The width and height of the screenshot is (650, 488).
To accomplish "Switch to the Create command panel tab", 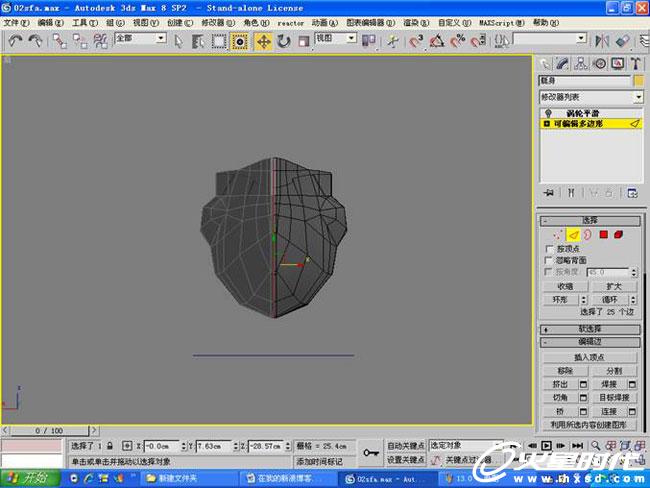I will tap(545, 64).
